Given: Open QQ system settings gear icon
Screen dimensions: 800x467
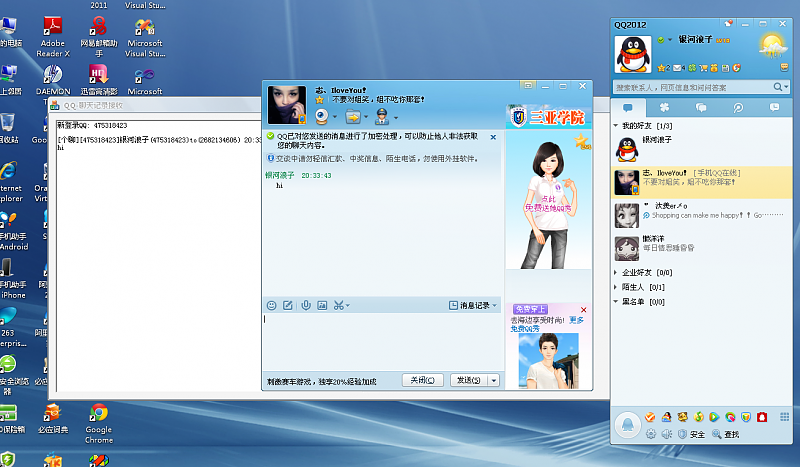Looking at the screenshot, I should tap(651, 434).
